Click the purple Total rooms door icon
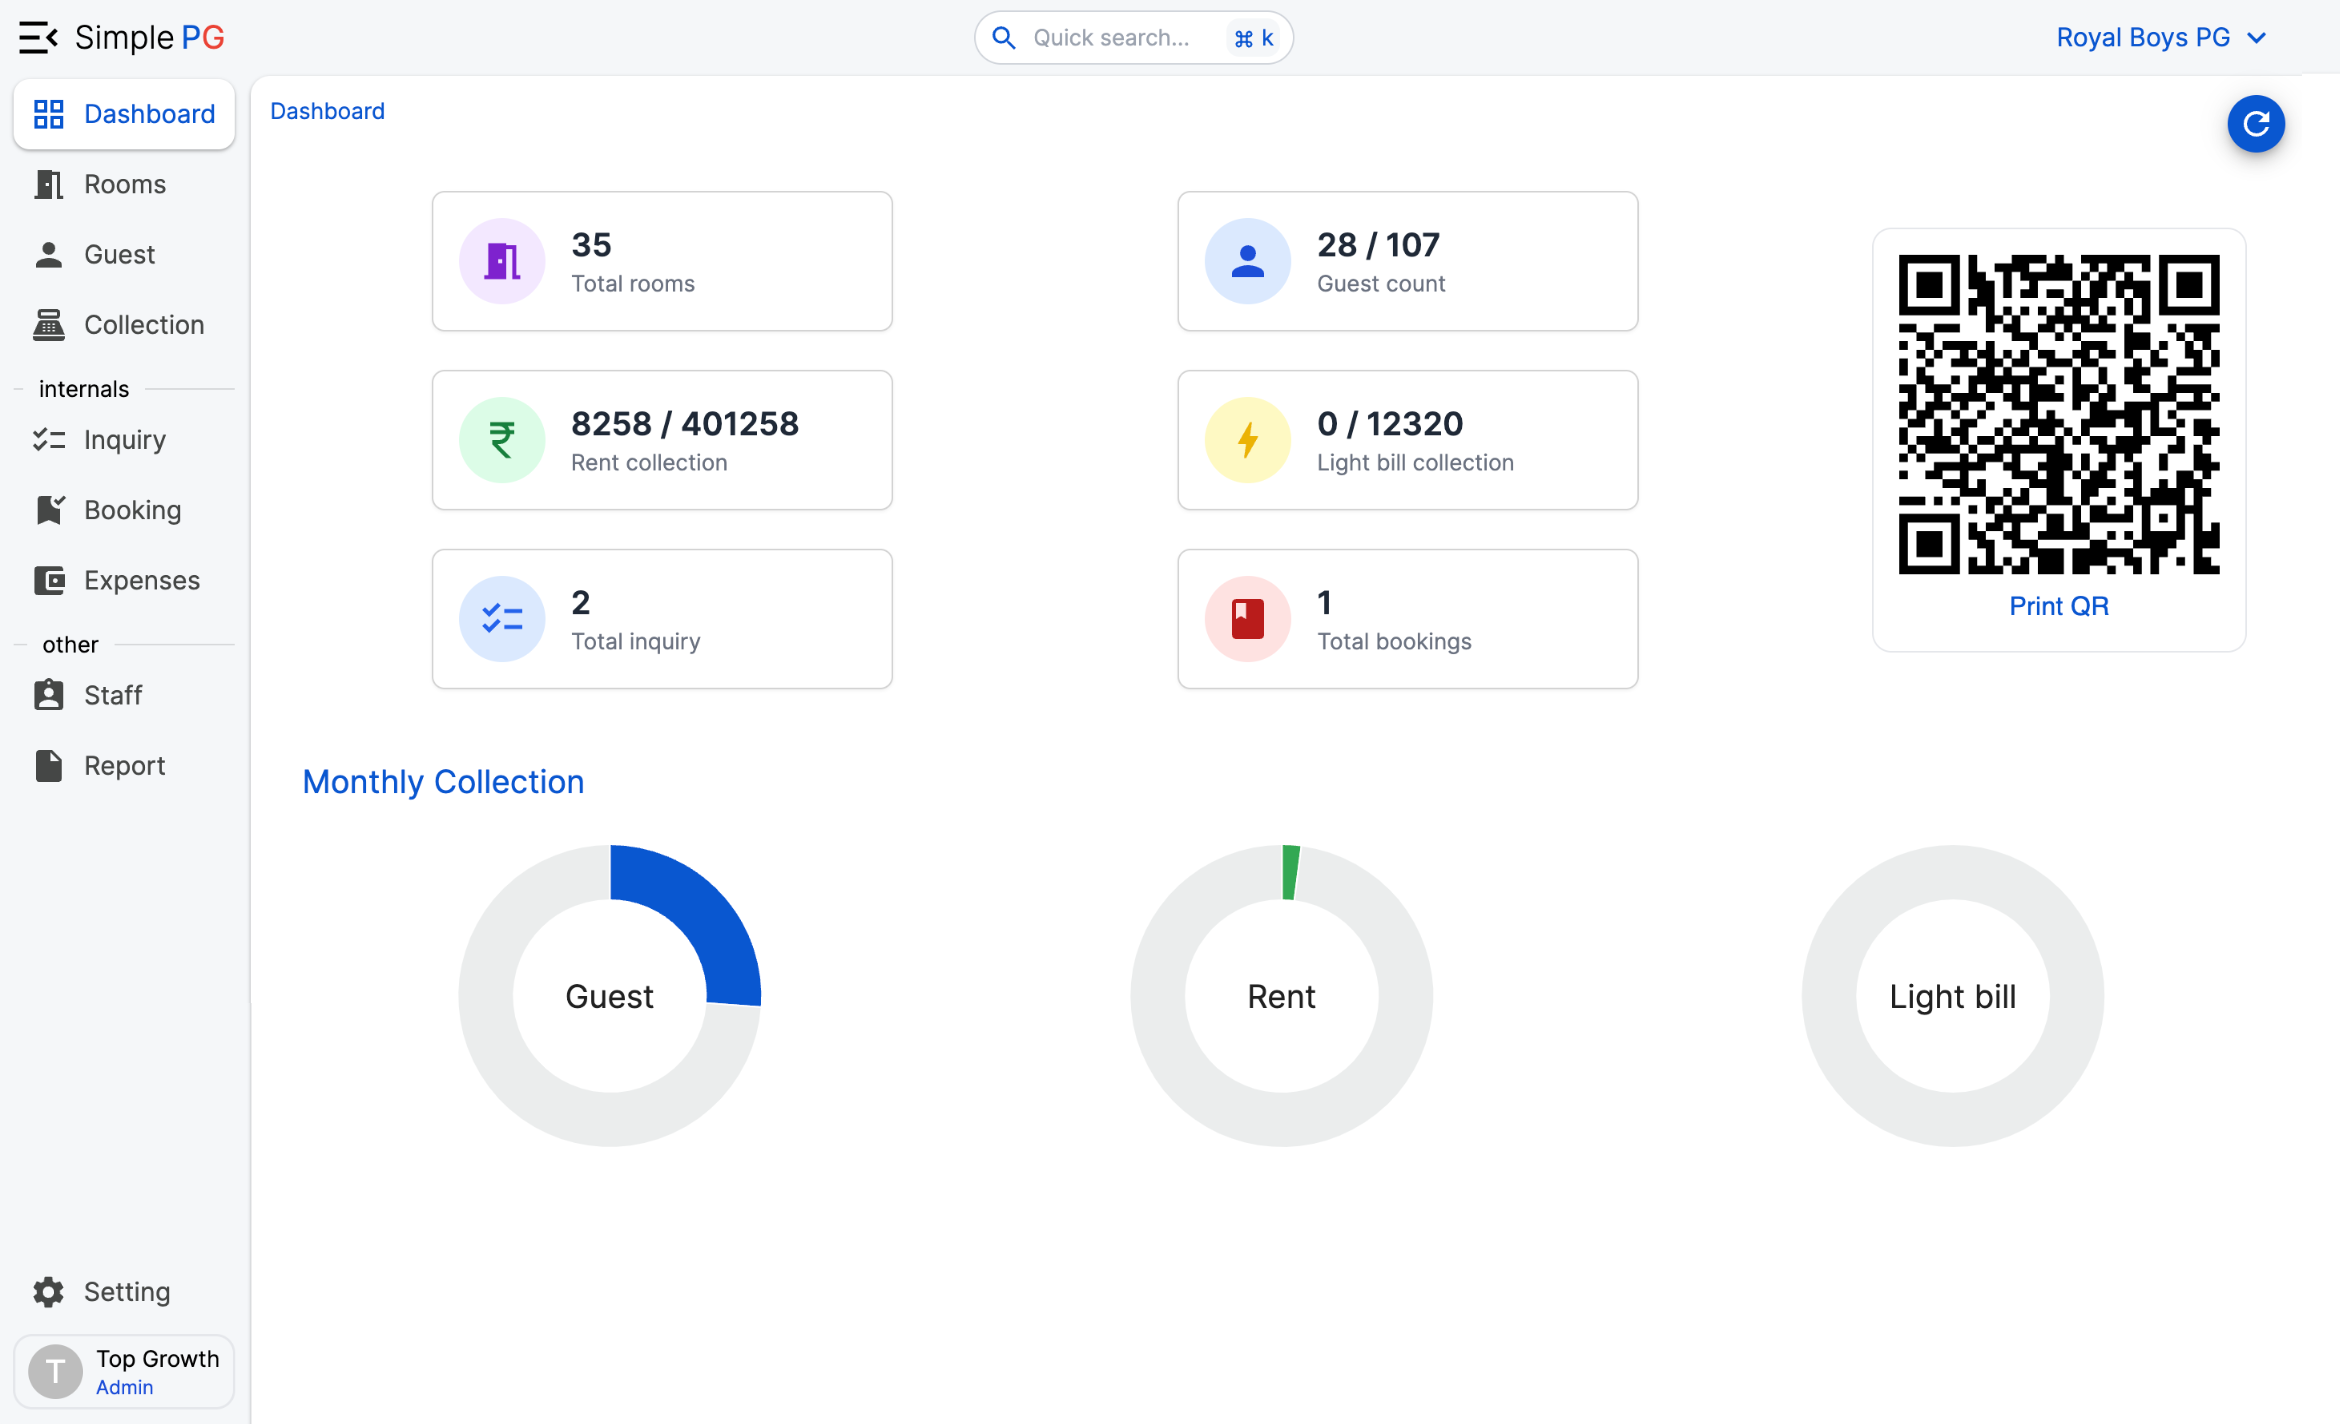 pos(502,261)
